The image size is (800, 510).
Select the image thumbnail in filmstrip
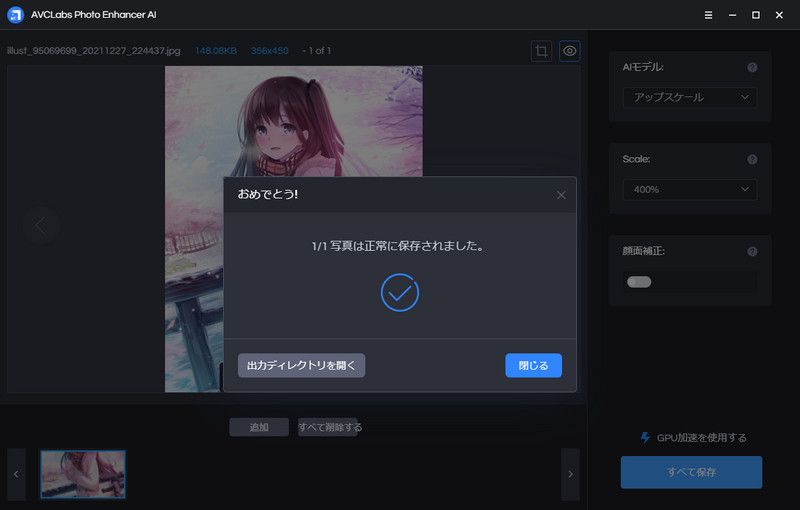click(83, 474)
